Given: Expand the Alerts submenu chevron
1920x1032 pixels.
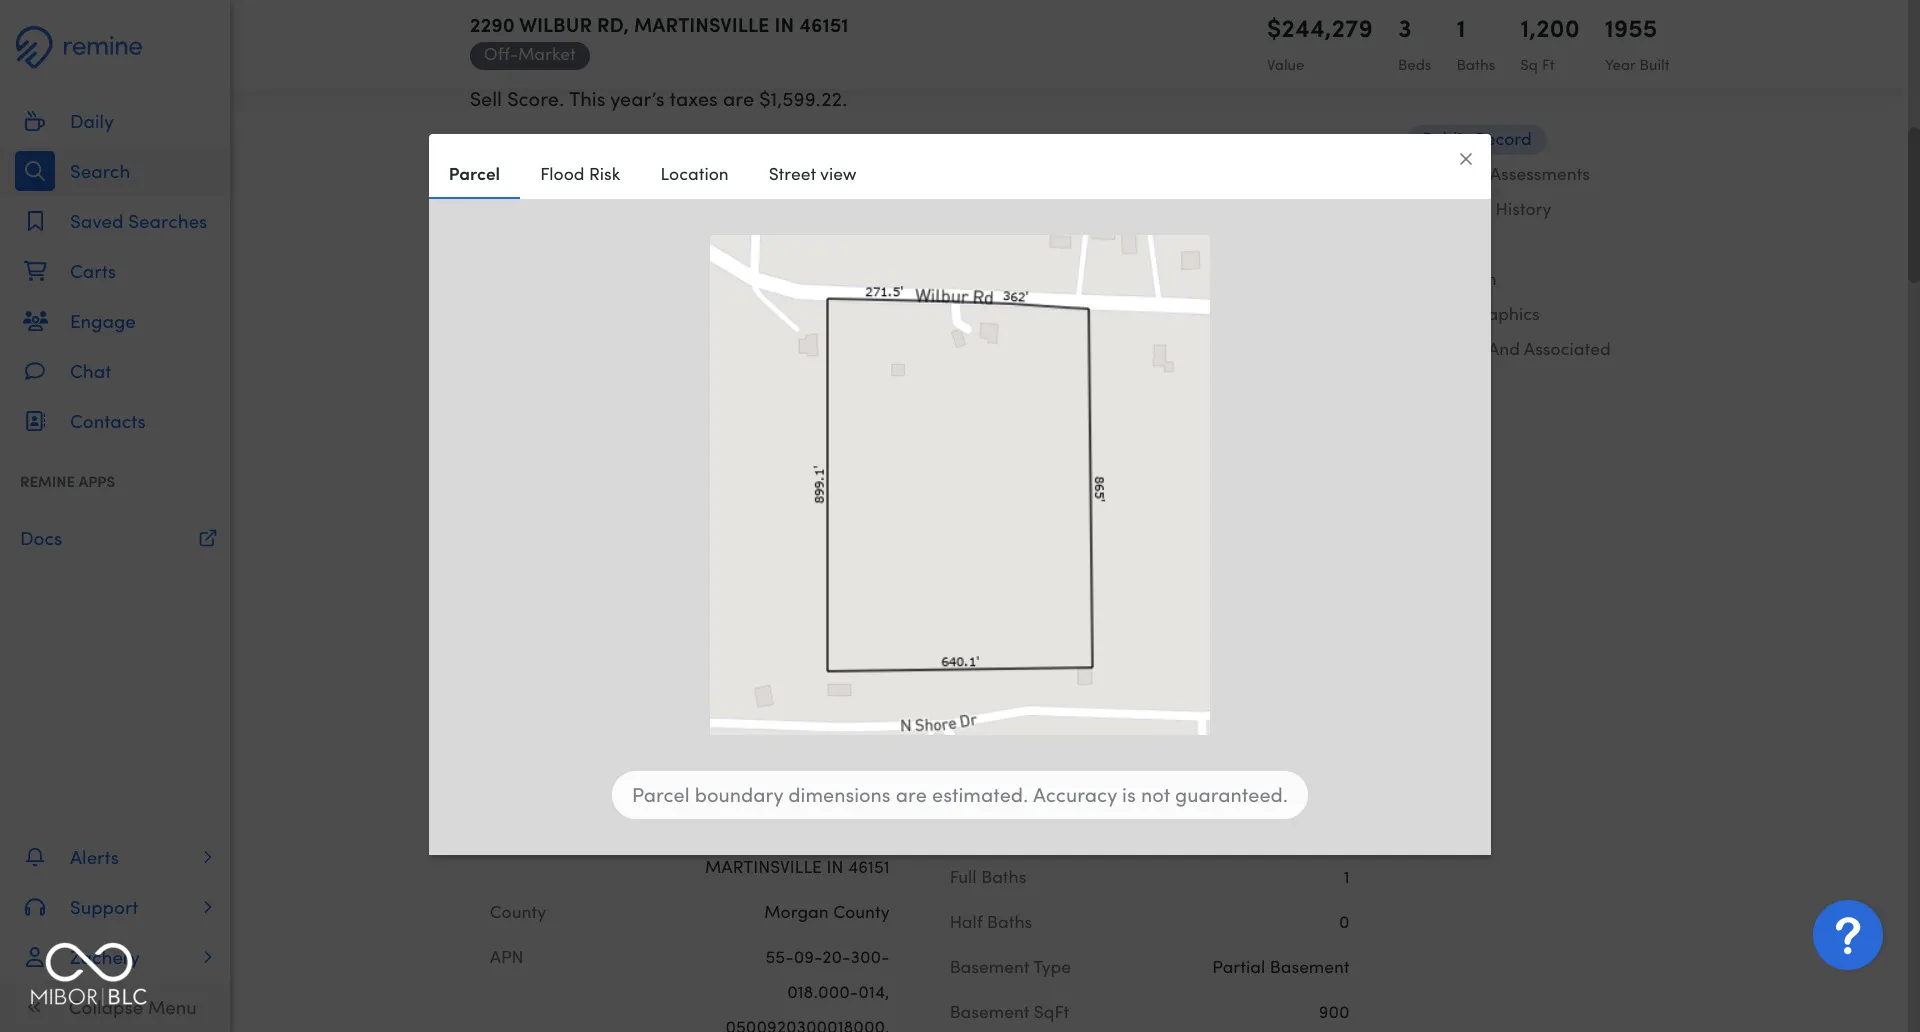Looking at the screenshot, I should [207, 858].
